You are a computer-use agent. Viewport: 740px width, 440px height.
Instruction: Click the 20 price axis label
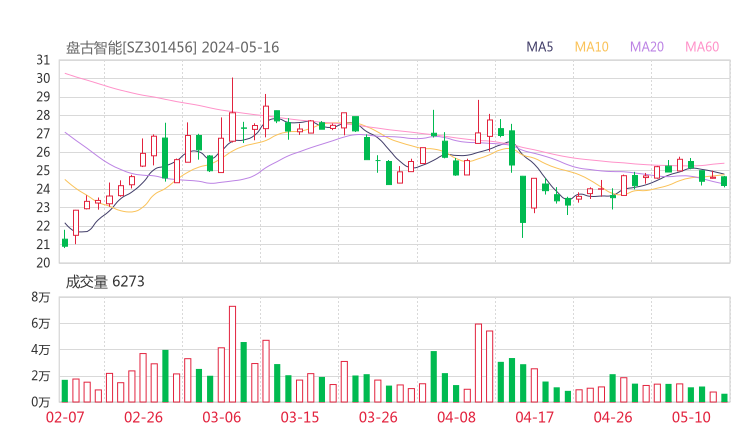click(x=43, y=263)
